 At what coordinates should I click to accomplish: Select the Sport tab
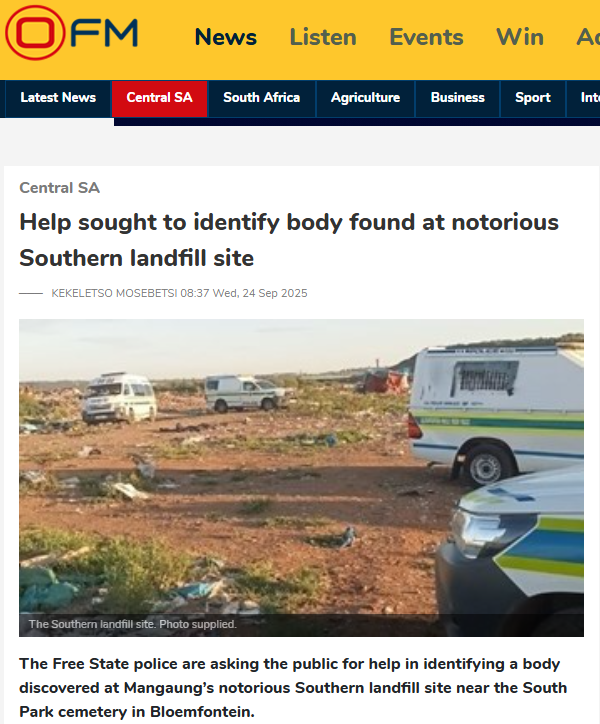(x=533, y=98)
